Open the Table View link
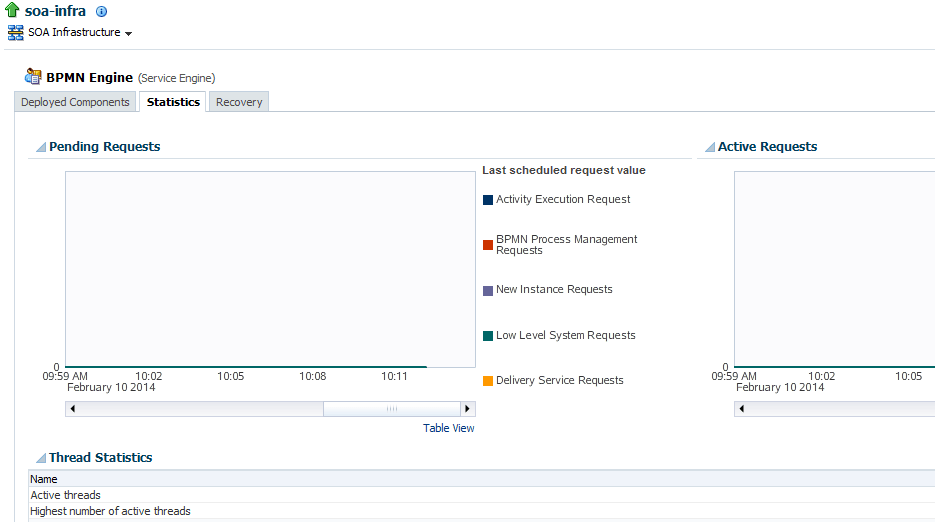This screenshot has width=935, height=522. tap(448, 428)
